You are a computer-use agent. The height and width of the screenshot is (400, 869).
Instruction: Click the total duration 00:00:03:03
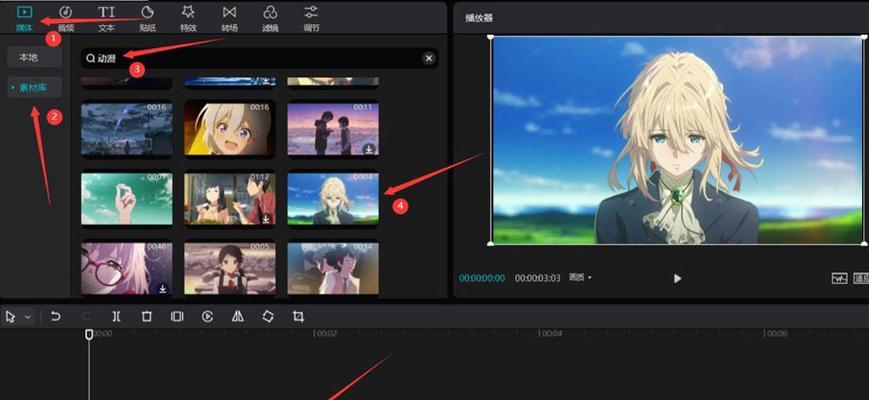(x=538, y=278)
